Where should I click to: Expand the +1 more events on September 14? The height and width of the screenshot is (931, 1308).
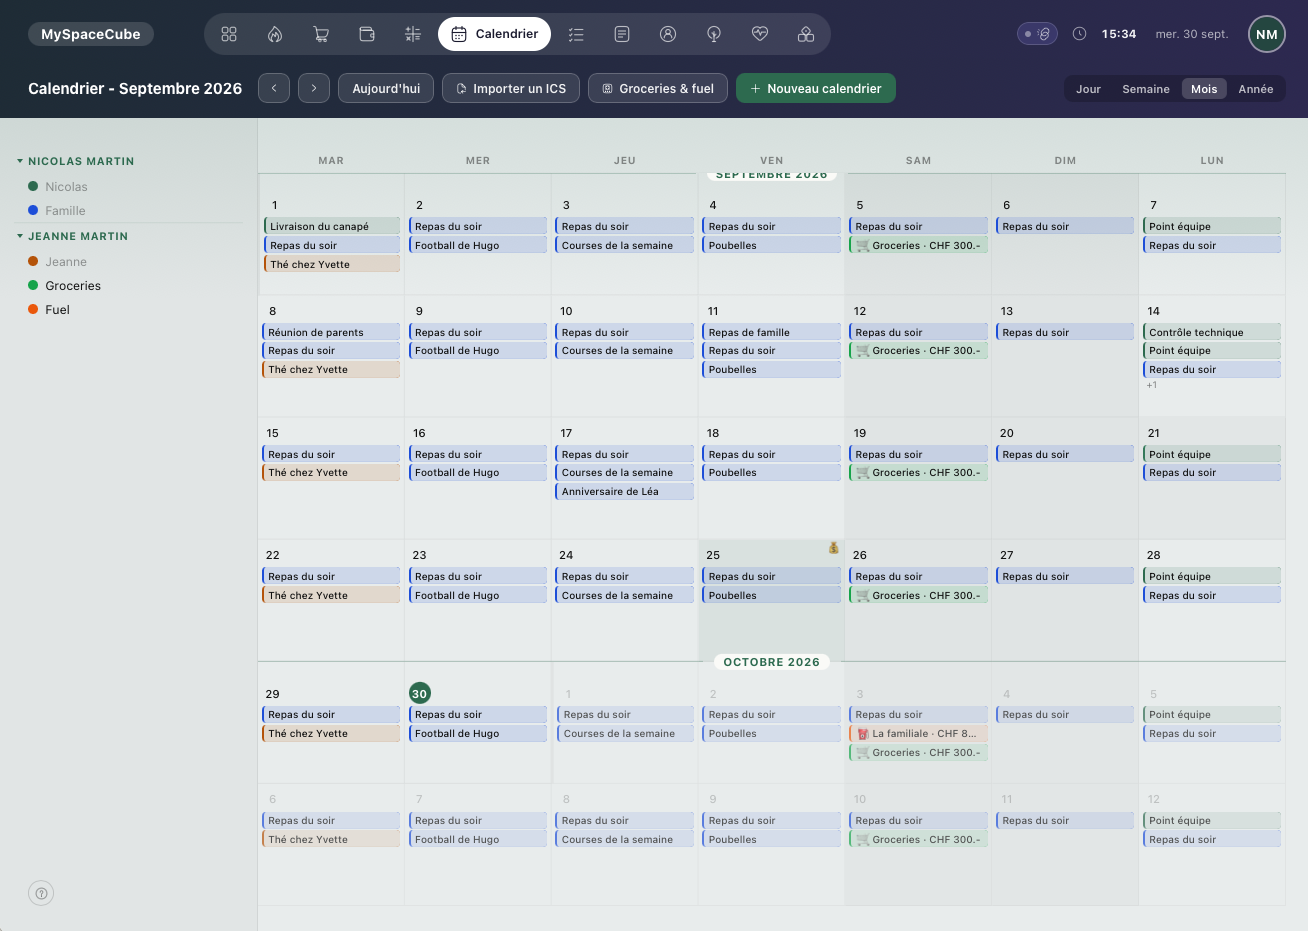[1152, 385]
